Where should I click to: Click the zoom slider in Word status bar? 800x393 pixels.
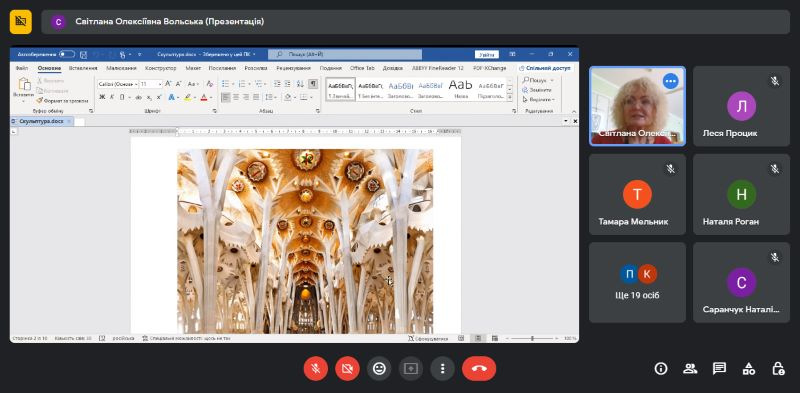tap(532, 338)
